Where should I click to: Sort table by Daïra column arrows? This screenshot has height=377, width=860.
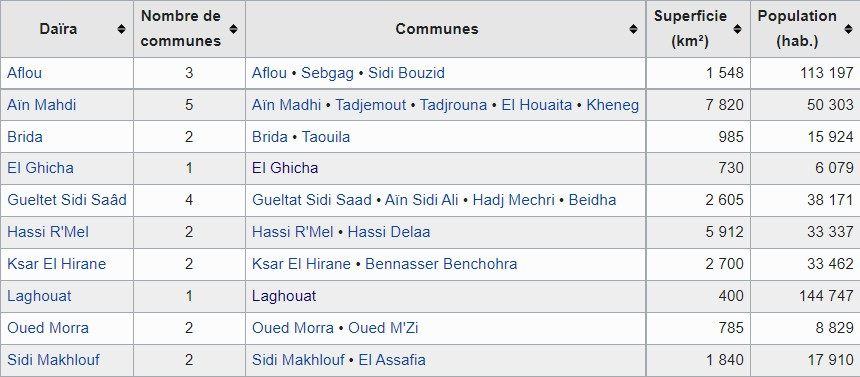(121, 29)
